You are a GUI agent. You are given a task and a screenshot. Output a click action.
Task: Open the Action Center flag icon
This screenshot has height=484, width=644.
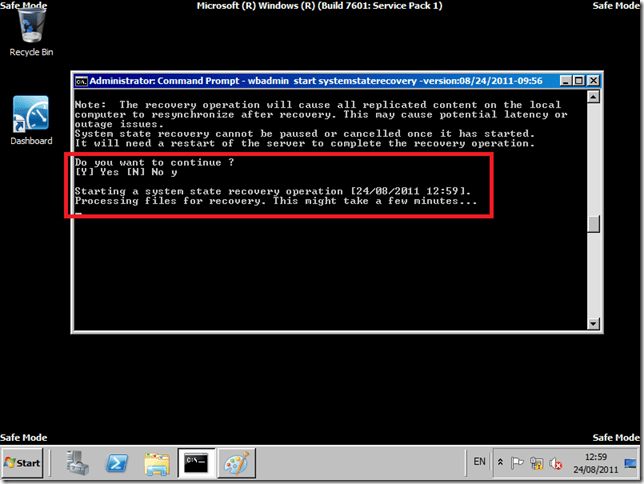[517, 463]
